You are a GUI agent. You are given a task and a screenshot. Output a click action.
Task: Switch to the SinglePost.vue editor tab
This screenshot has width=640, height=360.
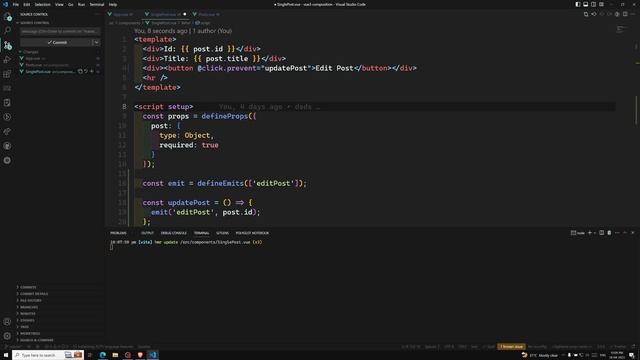pos(165,14)
